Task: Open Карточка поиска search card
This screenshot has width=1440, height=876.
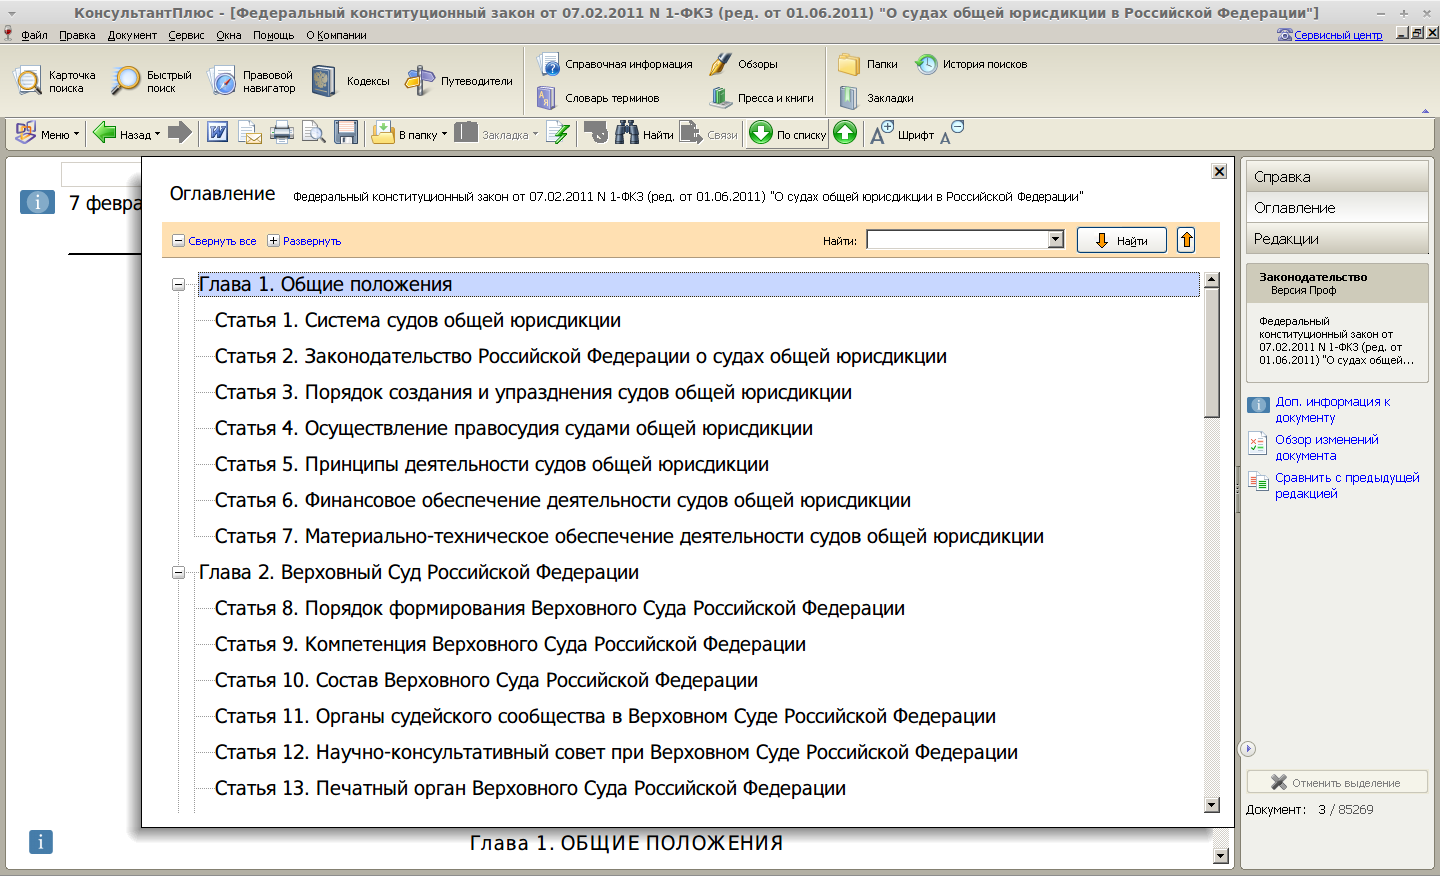Action: (56, 81)
